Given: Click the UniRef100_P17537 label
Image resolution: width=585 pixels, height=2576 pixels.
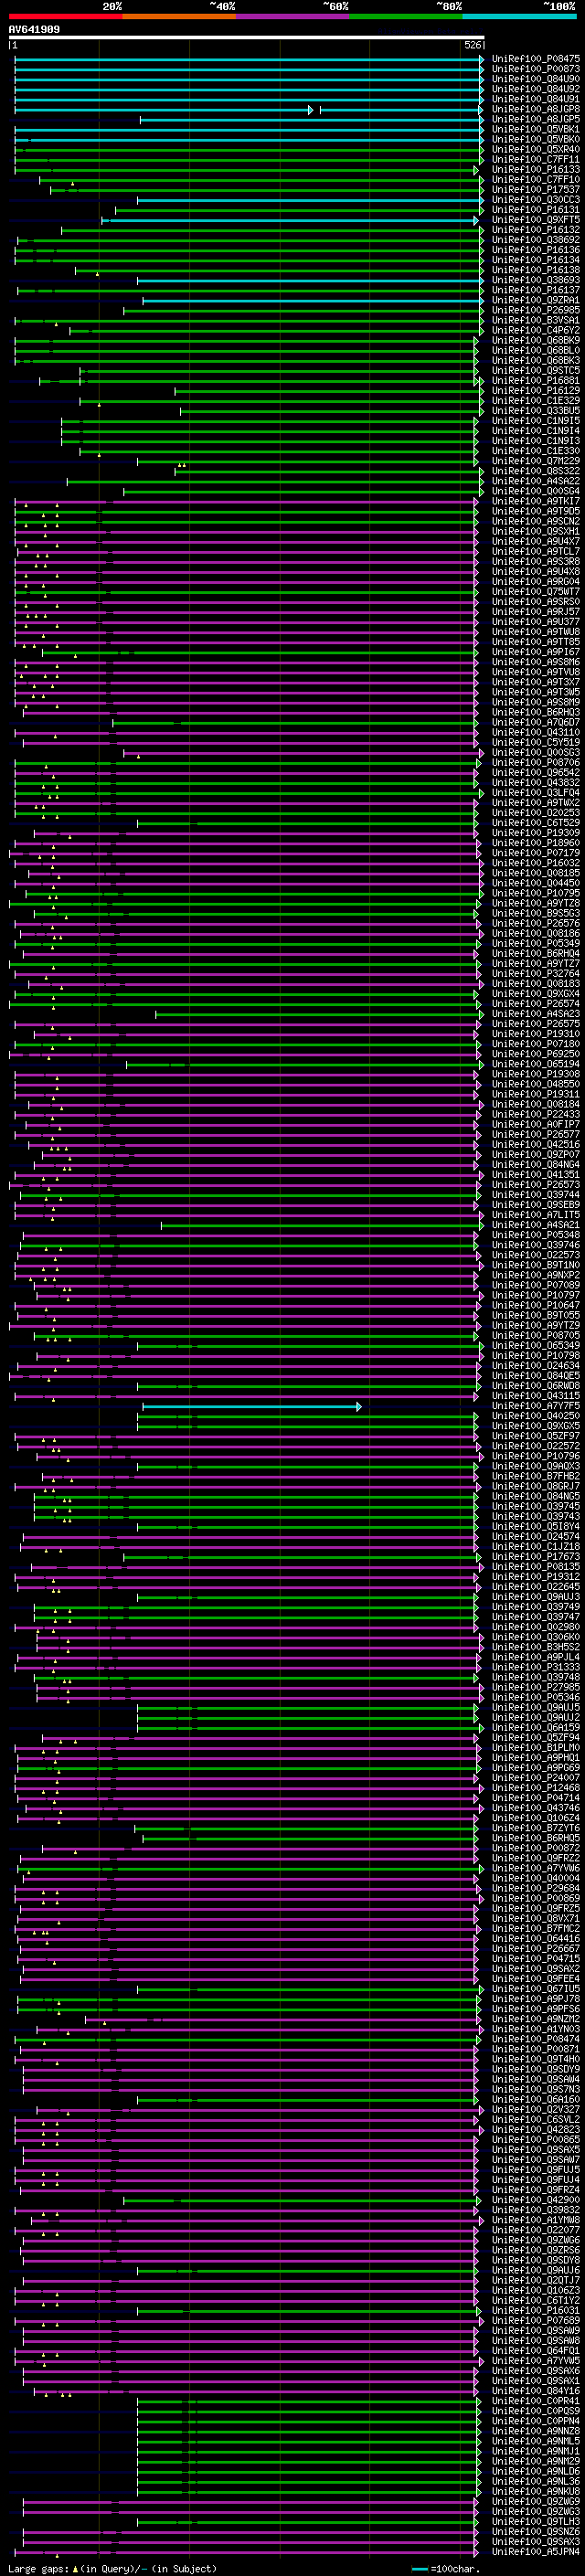Looking at the screenshot, I should tap(536, 190).
